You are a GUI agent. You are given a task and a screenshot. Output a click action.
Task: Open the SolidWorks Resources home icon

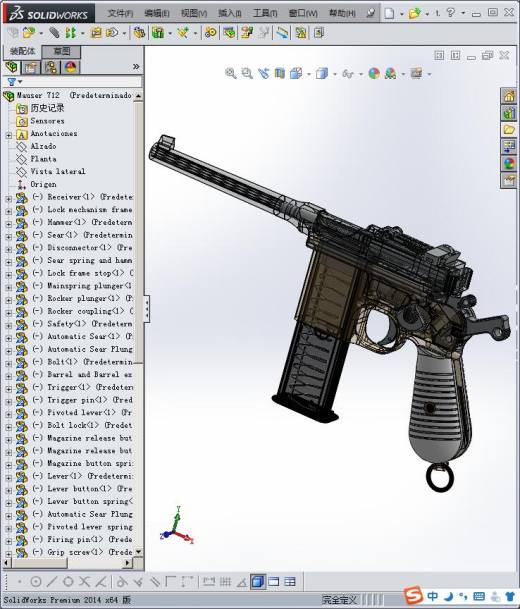tap(509, 96)
